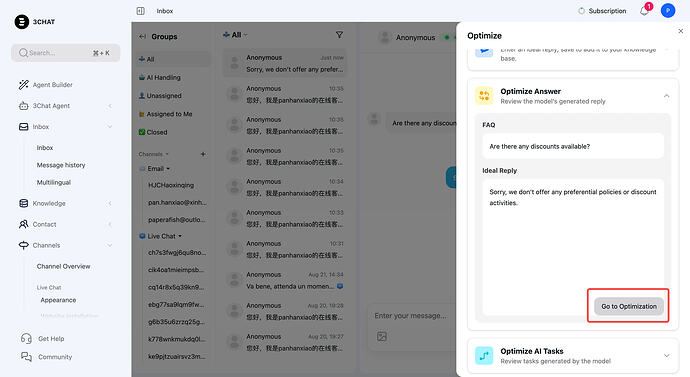Select the AI Handling group
This screenshot has height=377, width=690.
(173, 77)
